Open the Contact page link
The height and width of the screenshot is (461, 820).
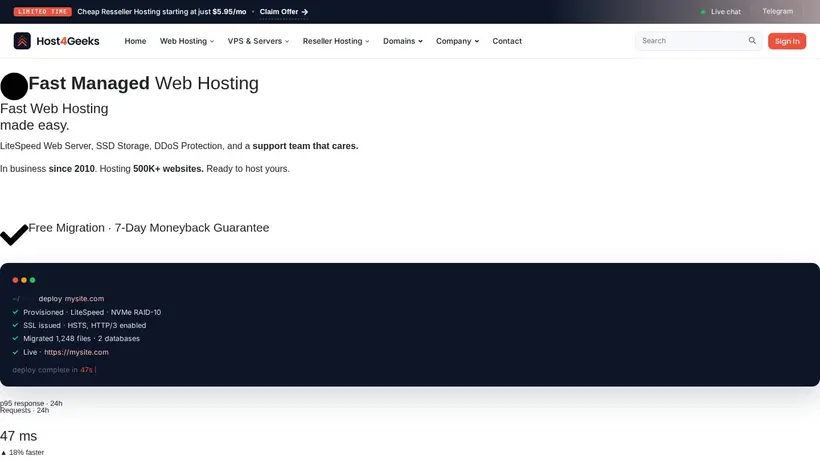[507, 41]
